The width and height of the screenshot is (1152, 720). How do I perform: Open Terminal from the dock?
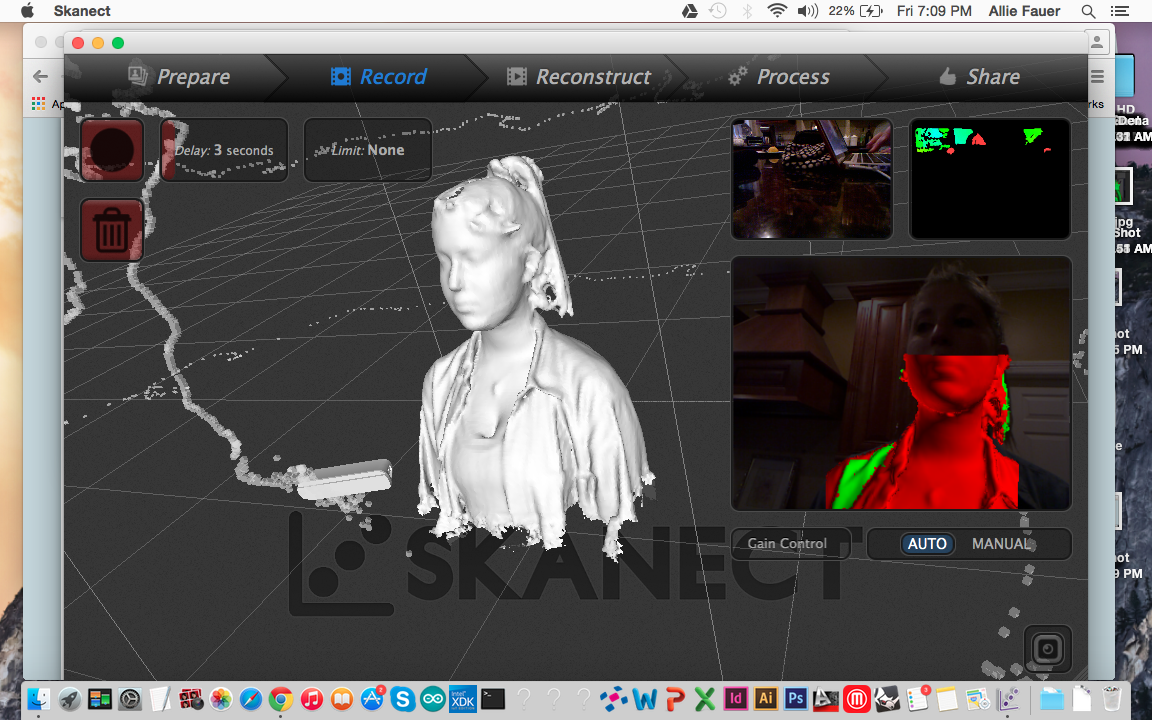pos(493,699)
